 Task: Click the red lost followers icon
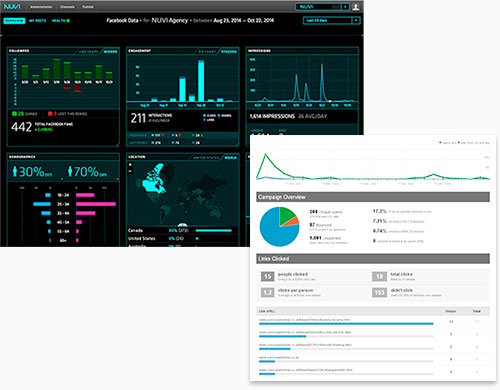[x=50, y=114]
